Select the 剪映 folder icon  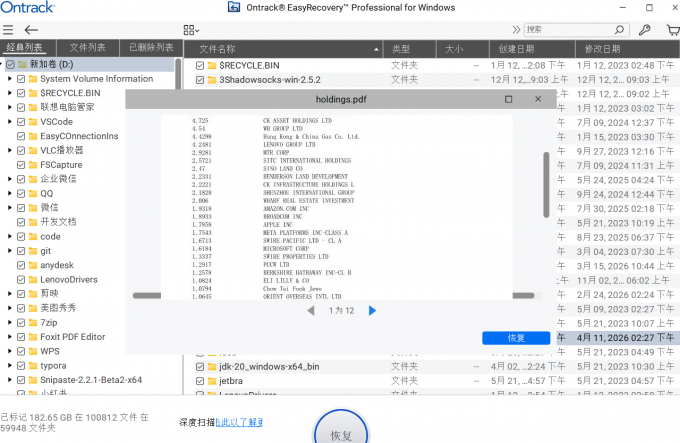[33, 294]
